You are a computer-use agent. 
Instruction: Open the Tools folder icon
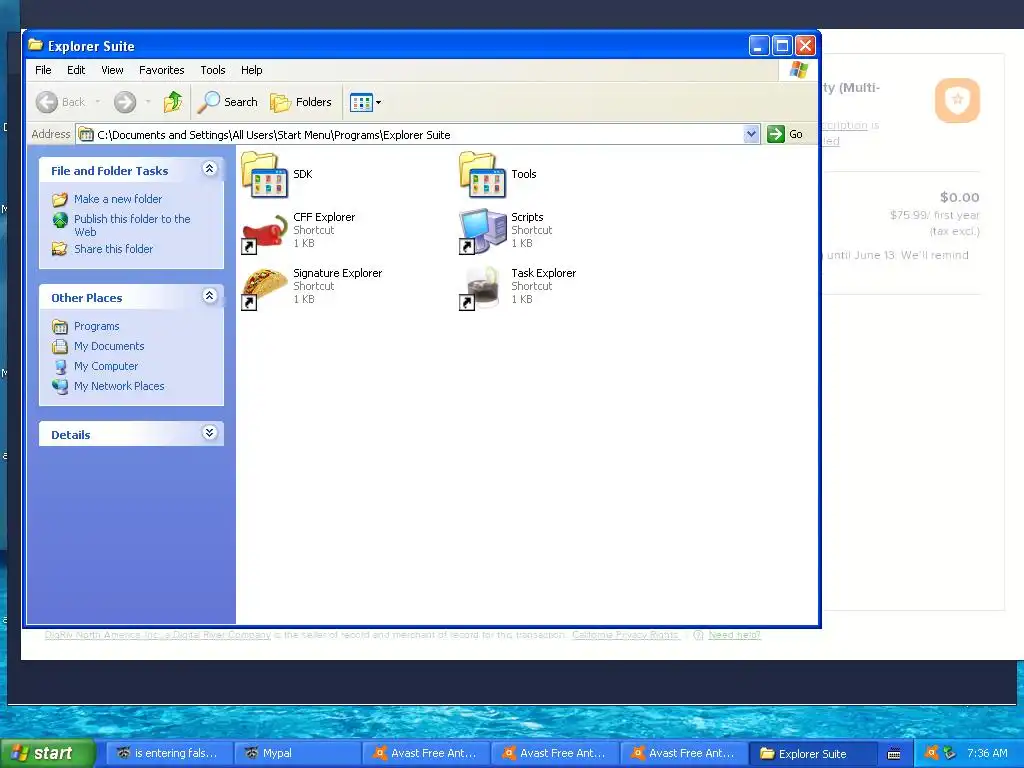point(483,174)
